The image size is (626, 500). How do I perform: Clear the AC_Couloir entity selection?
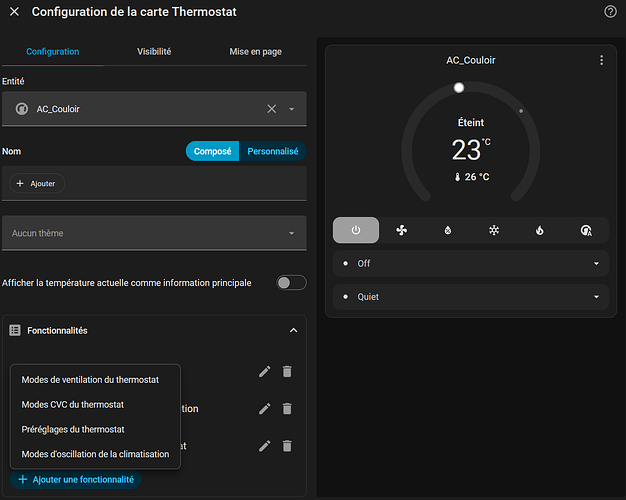pyautogui.click(x=271, y=109)
